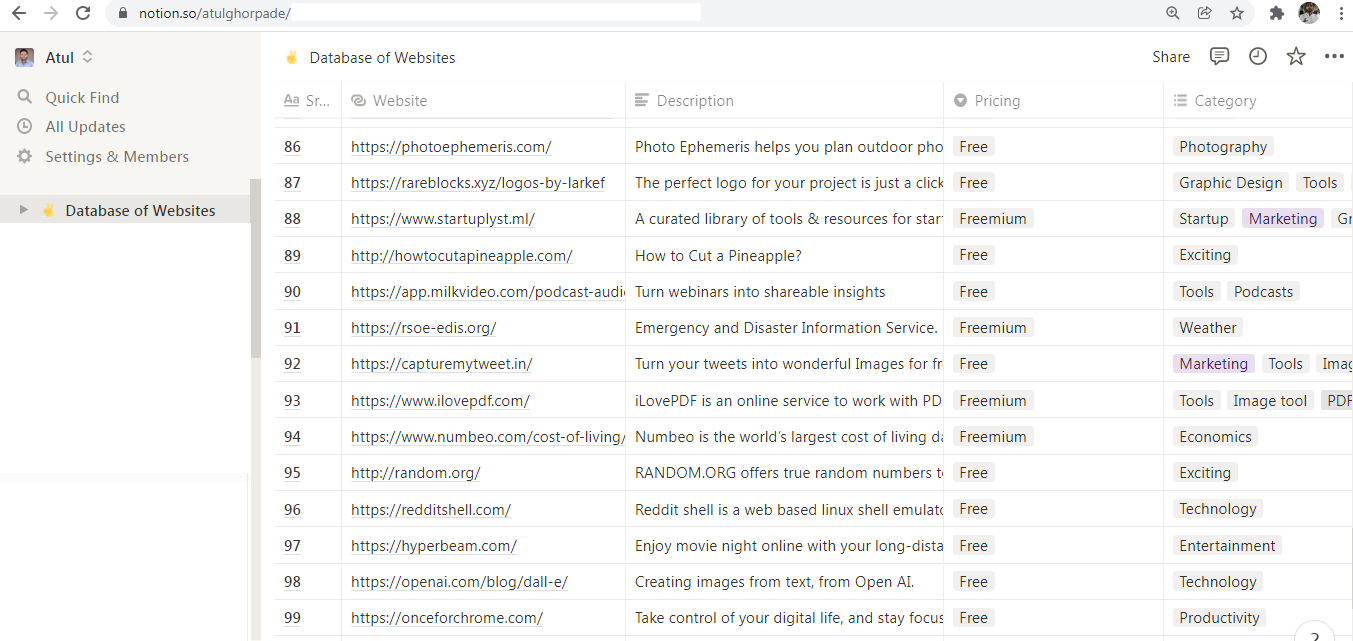Screen dimensions: 1353x641
Task: Reload the page
Action: [x=83, y=13]
